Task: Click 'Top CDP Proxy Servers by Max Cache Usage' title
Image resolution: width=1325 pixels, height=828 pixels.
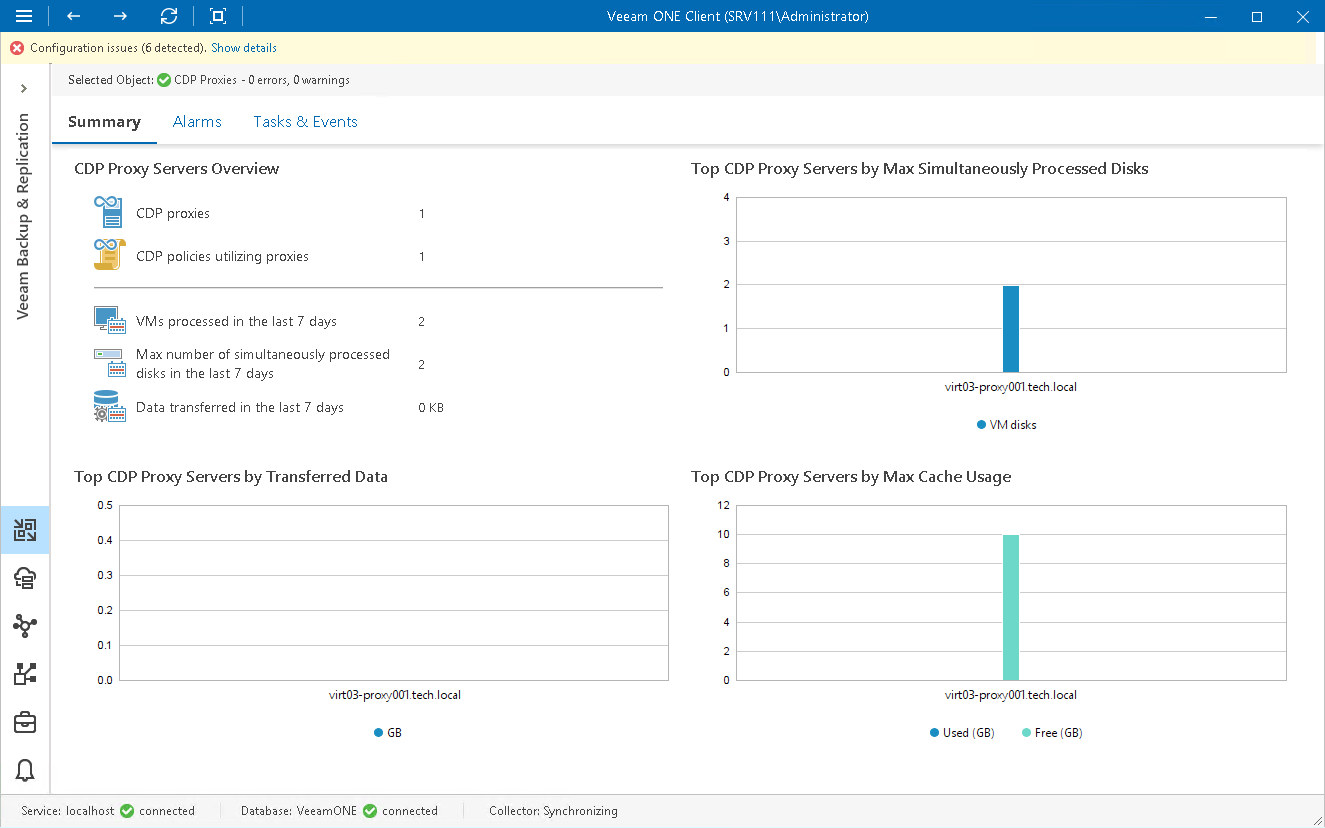Action: [x=851, y=477]
